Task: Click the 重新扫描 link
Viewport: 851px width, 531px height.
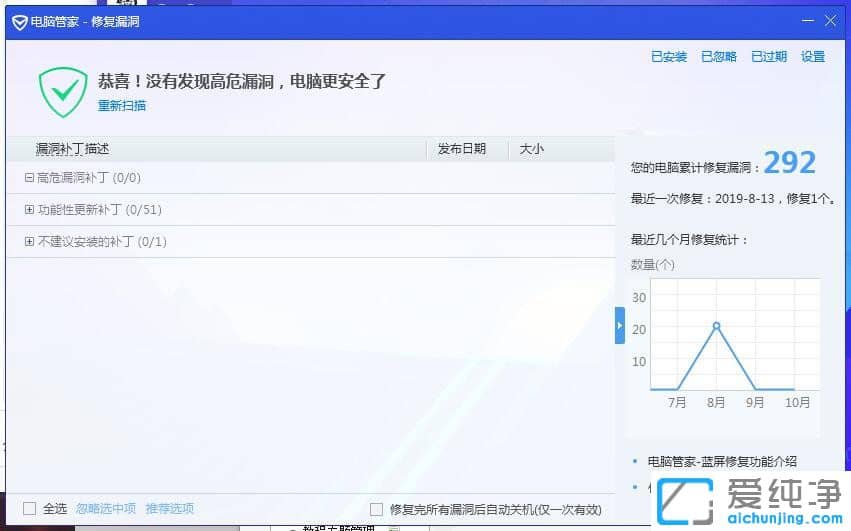Action: 122,105
